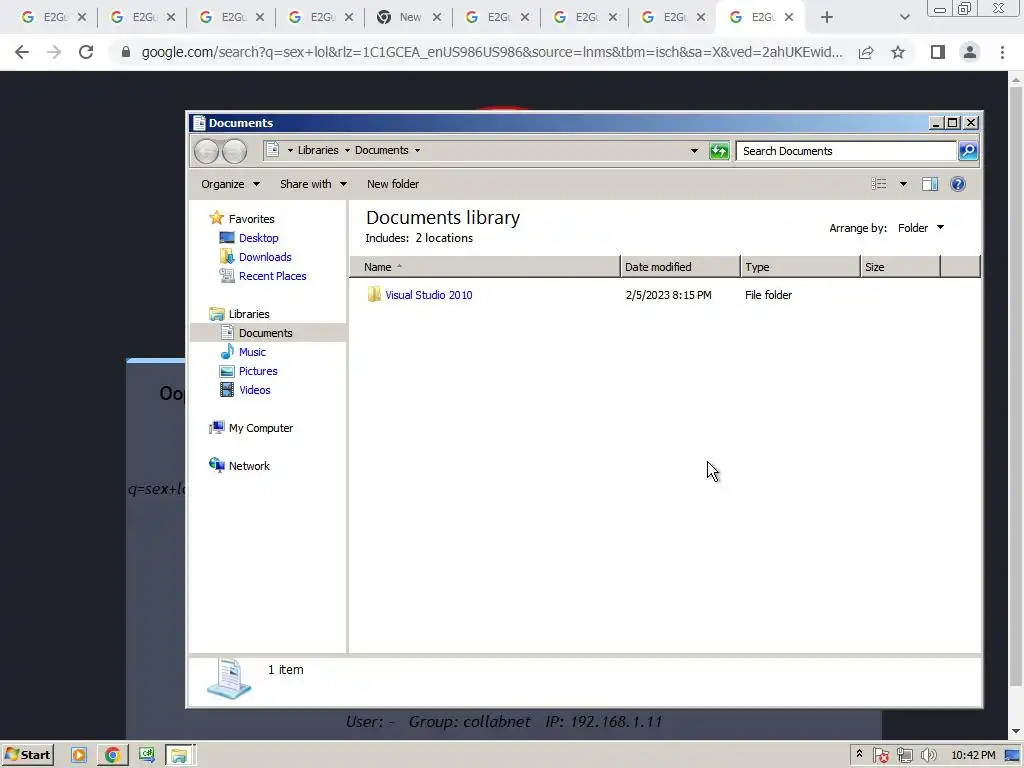Open the Organize menu
The height and width of the screenshot is (768, 1024).
click(x=230, y=184)
